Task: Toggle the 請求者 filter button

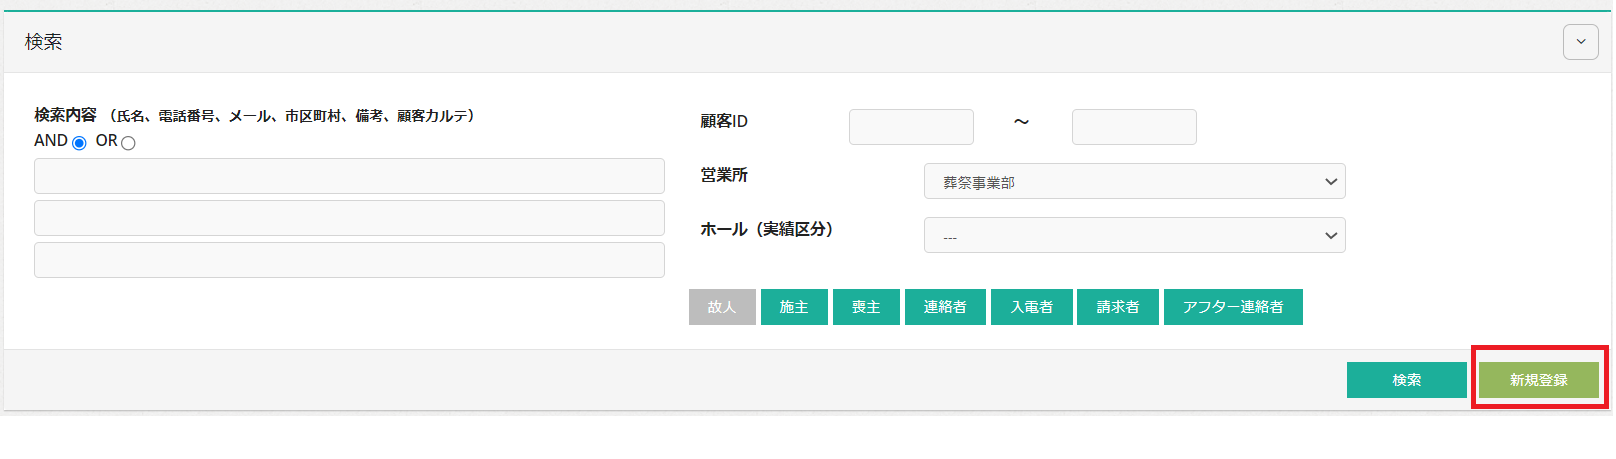Action: (1117, 307)
